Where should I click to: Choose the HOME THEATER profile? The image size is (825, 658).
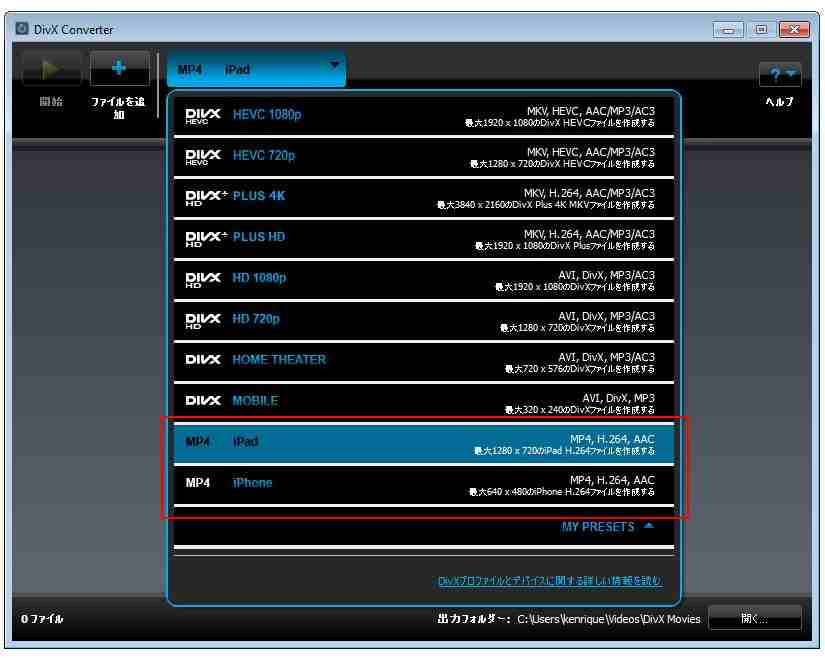[424, 362]
